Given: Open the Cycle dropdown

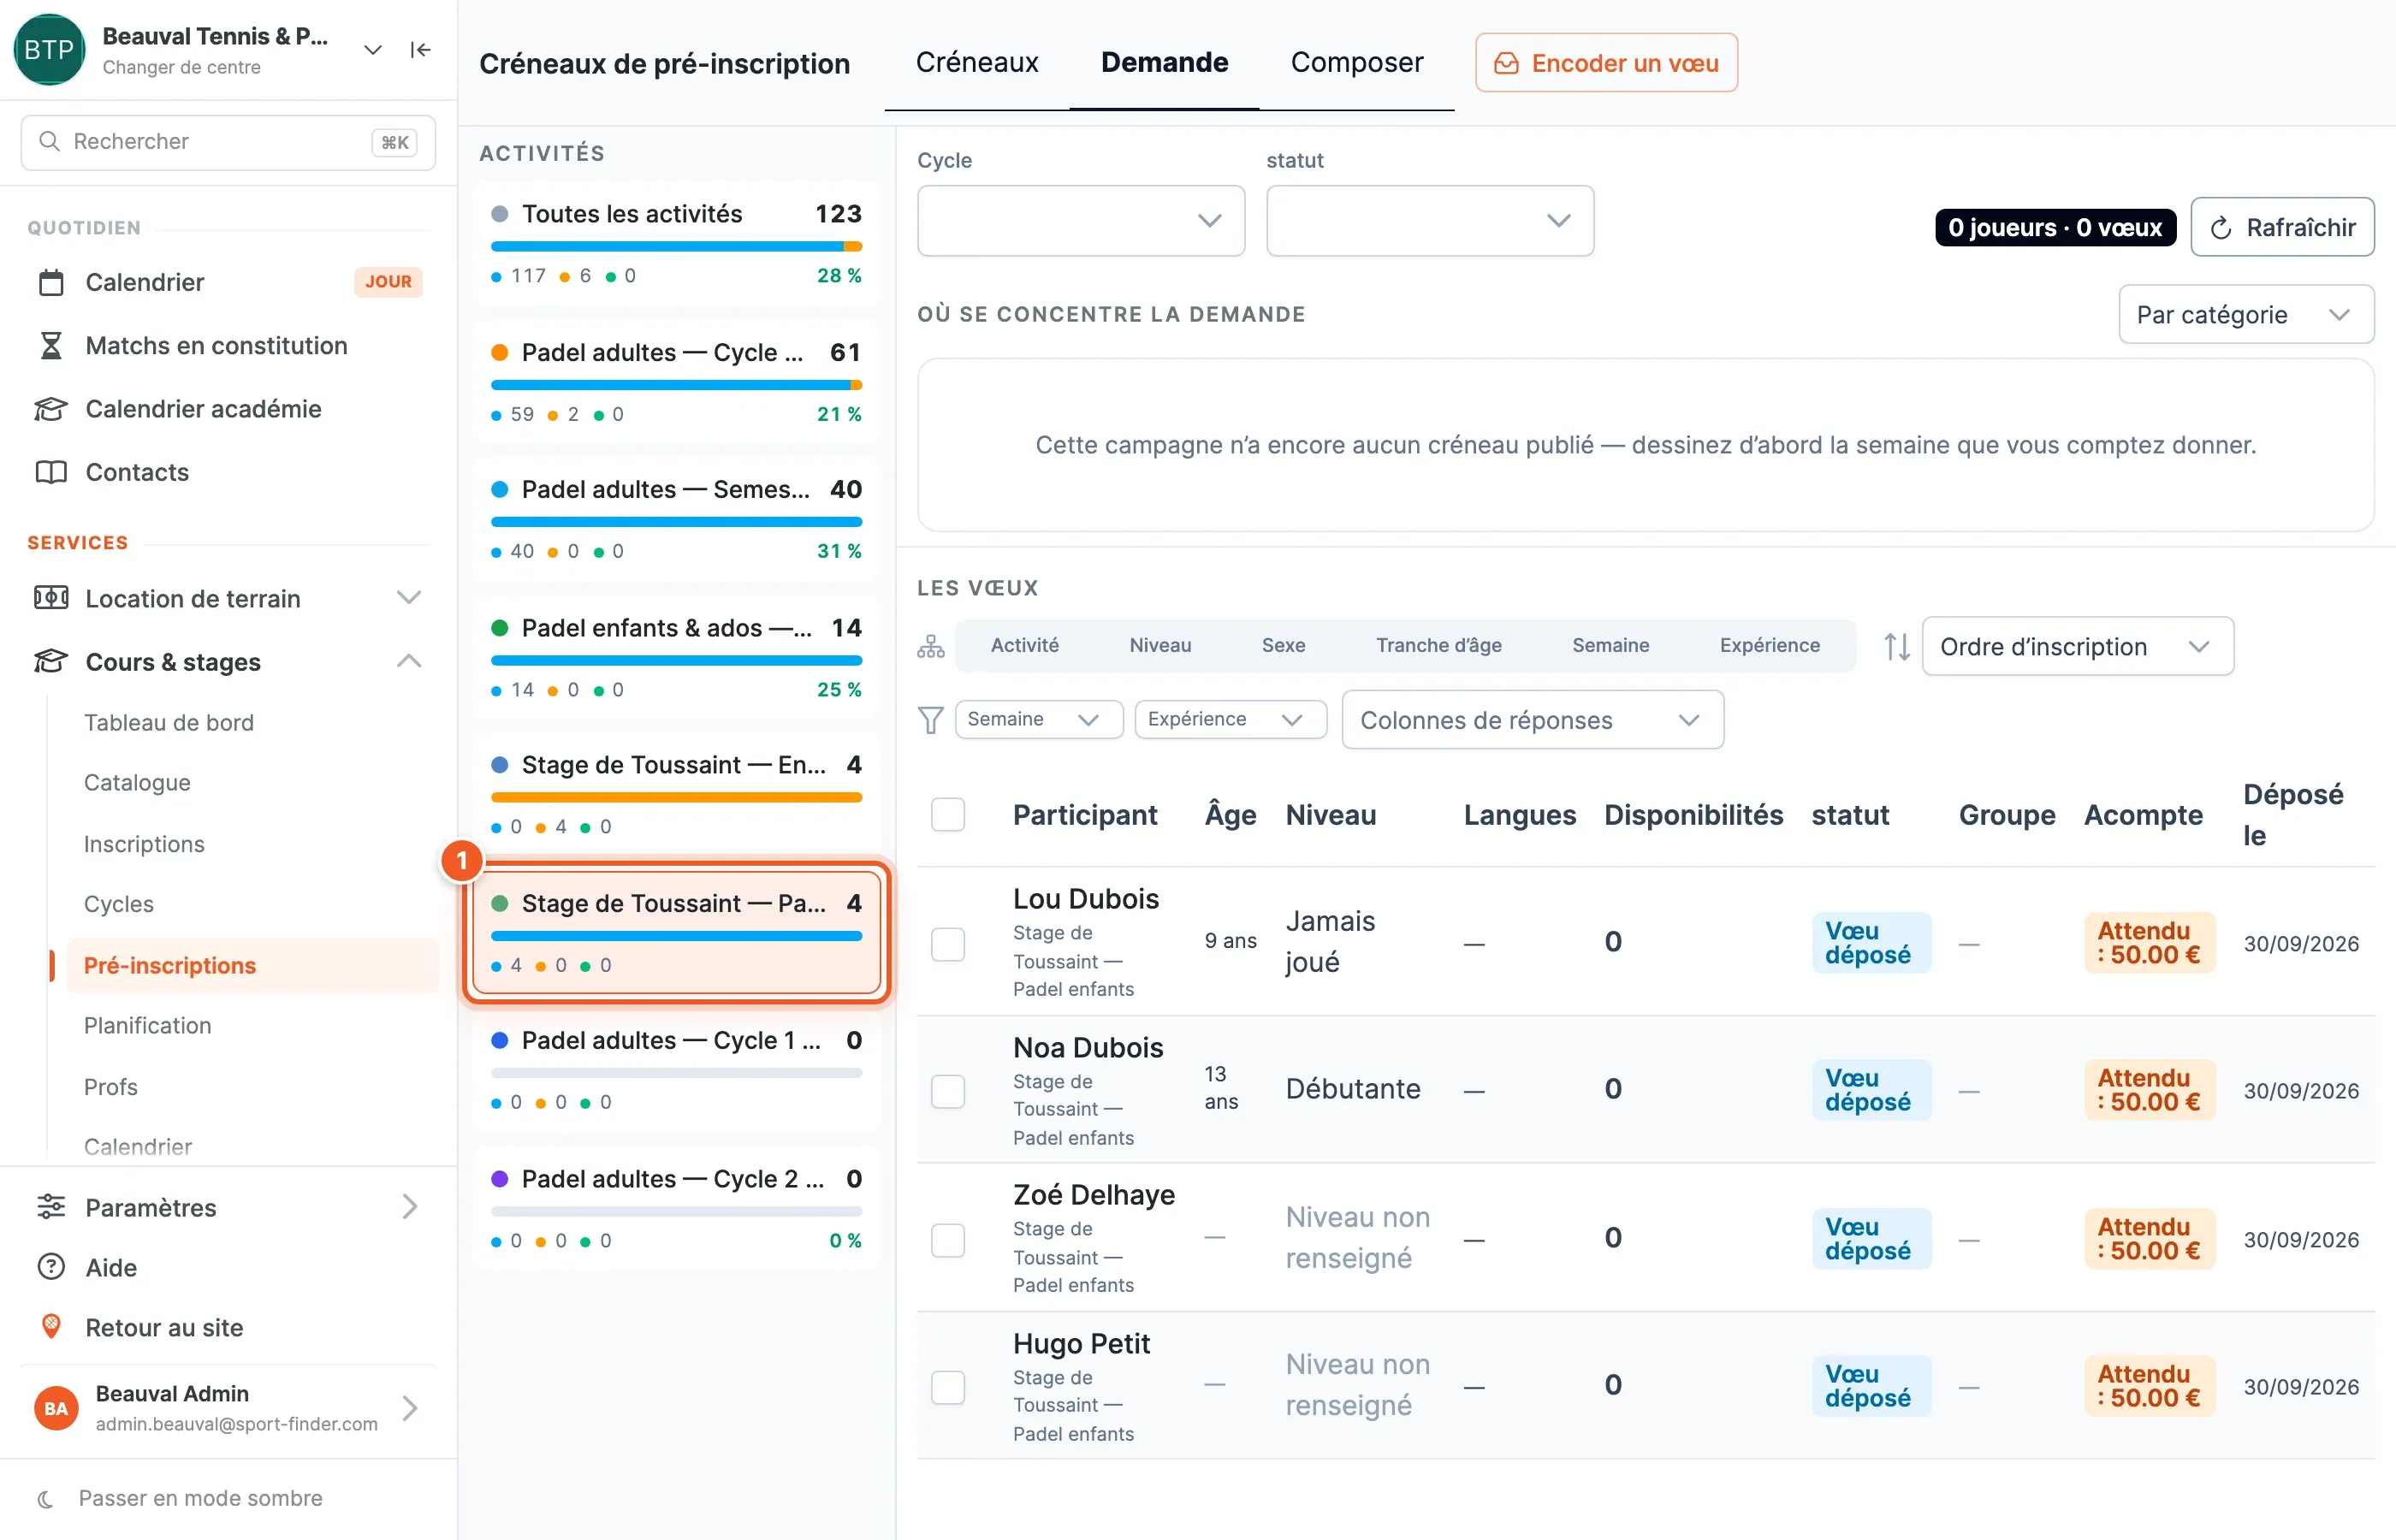Looking at the screenshot, I should coord(1080,221).
